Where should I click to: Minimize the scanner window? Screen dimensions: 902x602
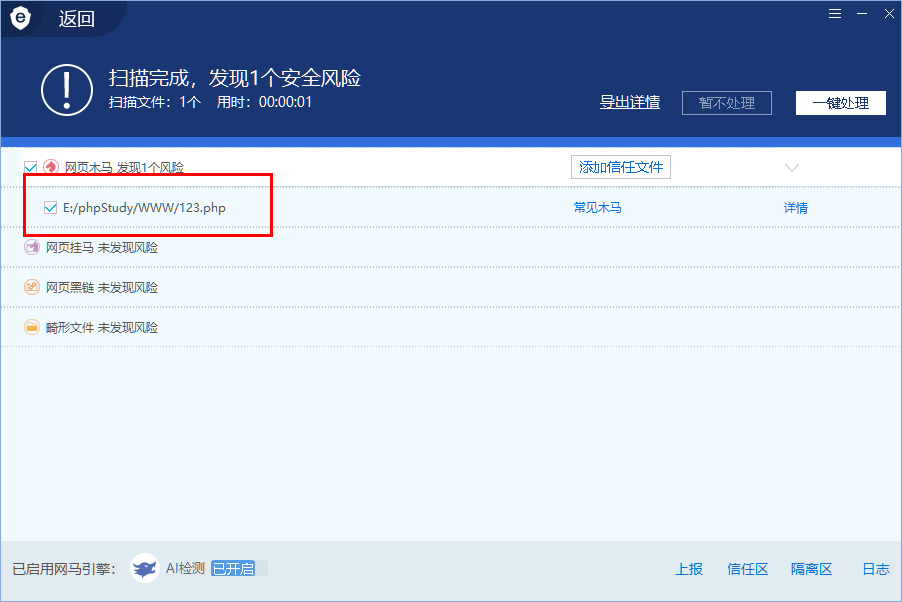862,14
